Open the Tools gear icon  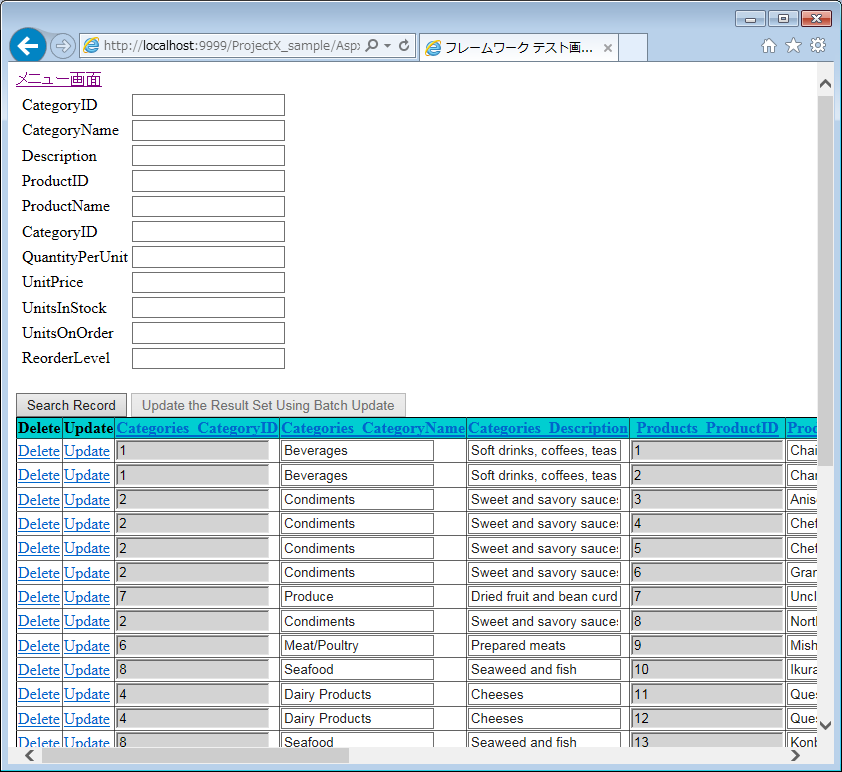tap(817, 46)
